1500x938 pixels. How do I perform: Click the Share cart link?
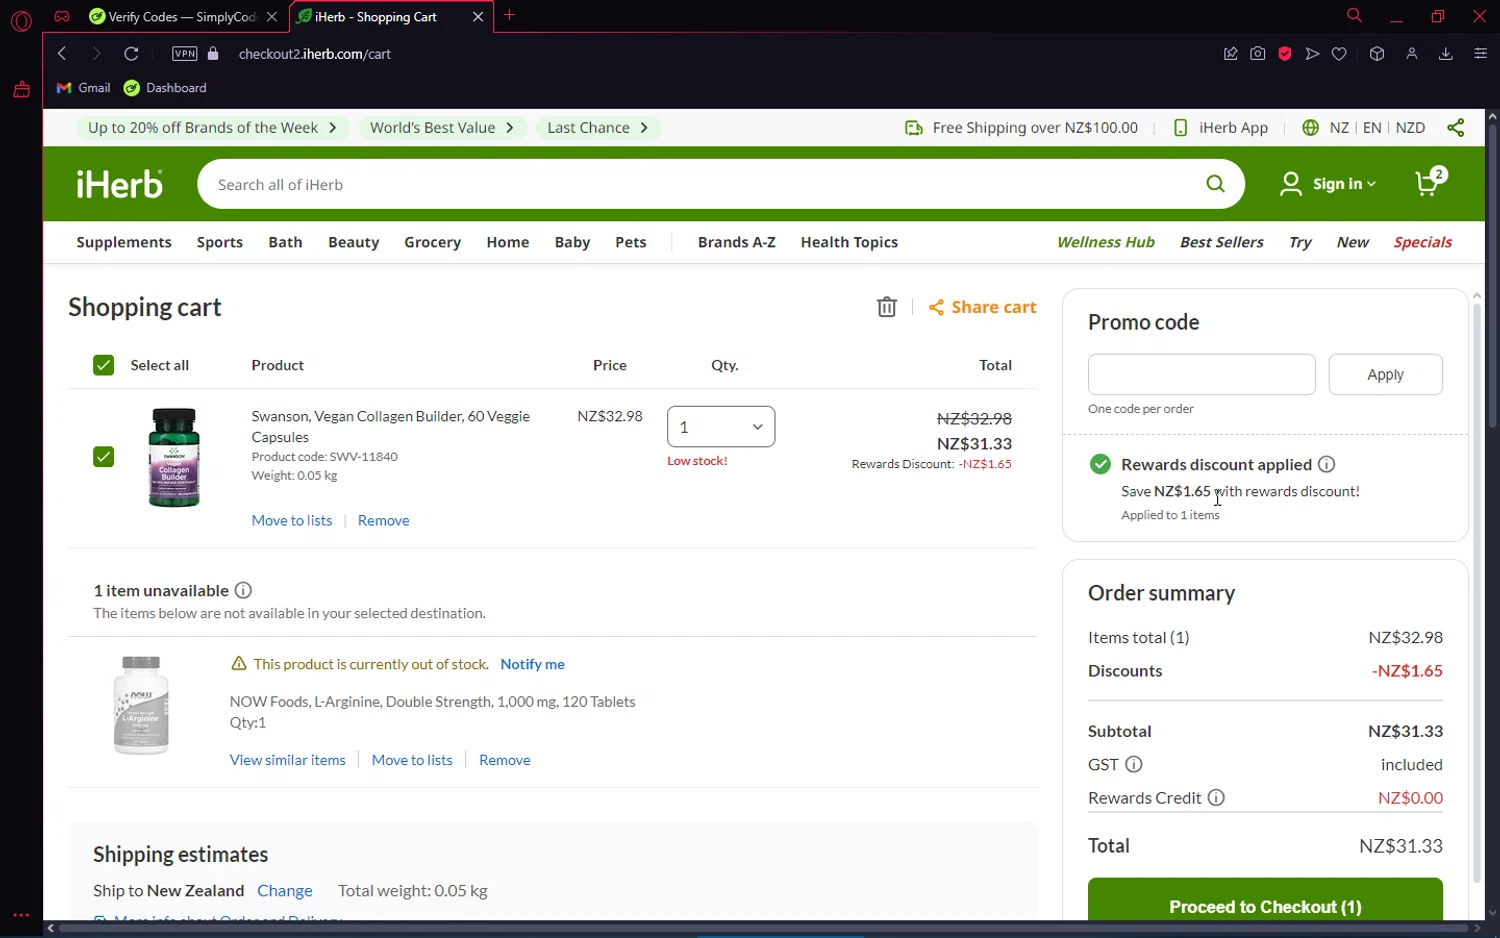pyautogui.click(x=983, y=307)
